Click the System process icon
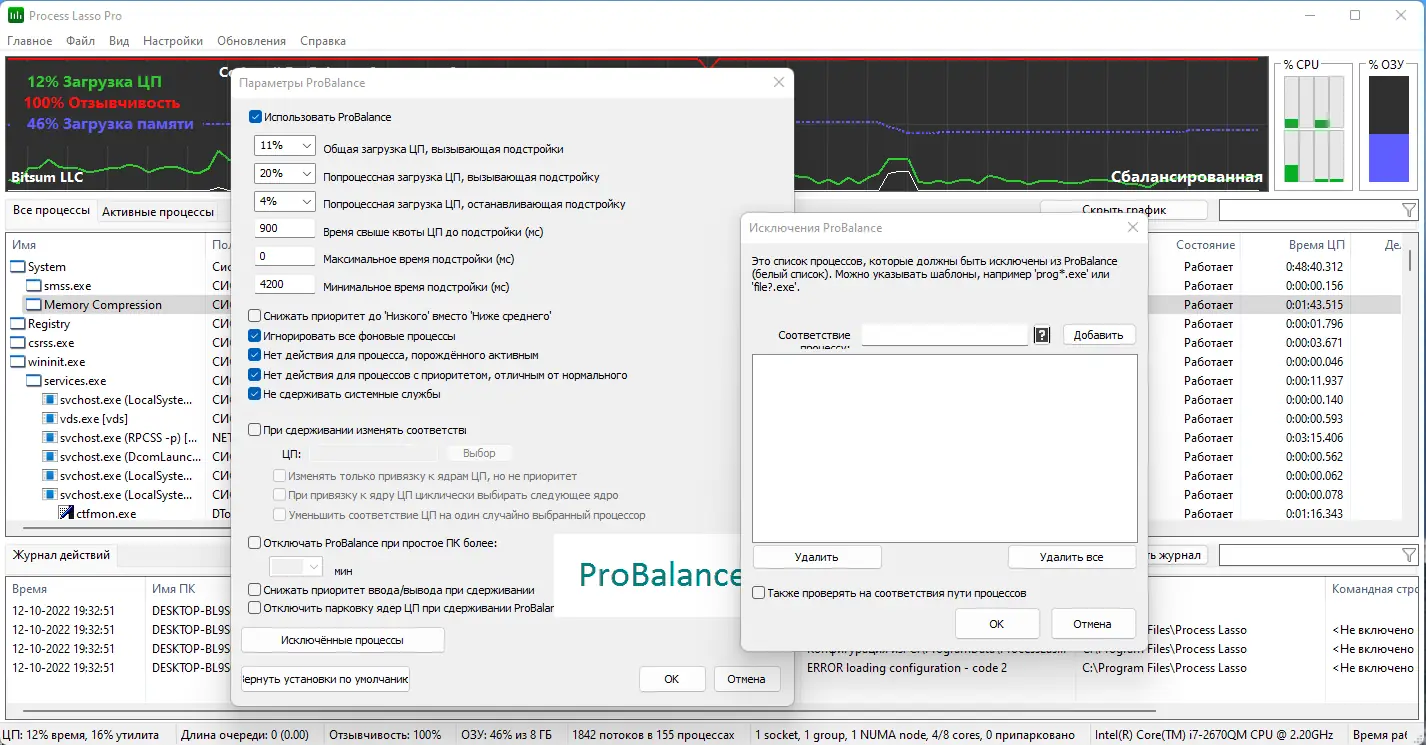The height and width of the screenshot is (745, 1426). tap(18, 267)
